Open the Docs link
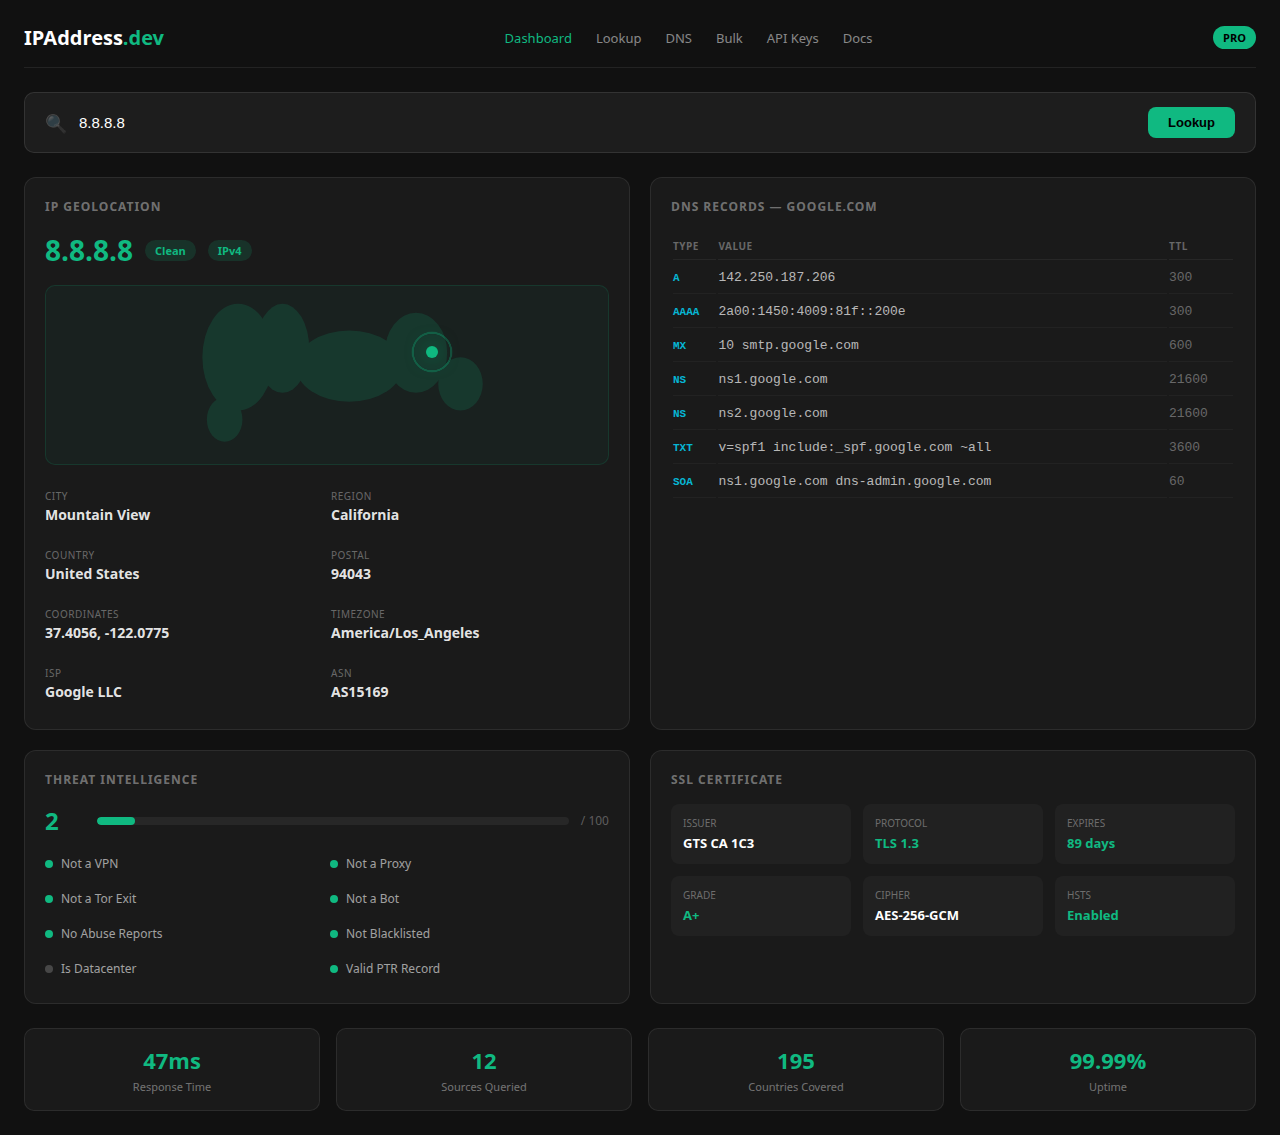The height and width of the screenshot is (1135, 1280). tap(857, 38)
